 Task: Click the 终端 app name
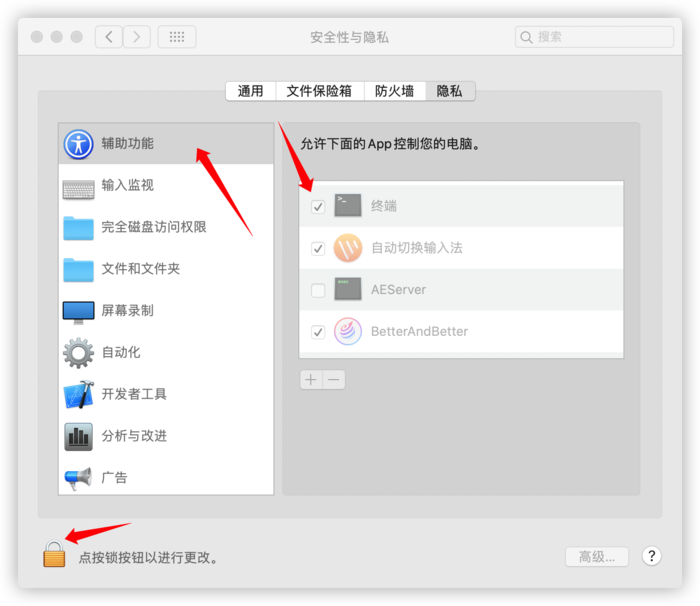tap(383, 206)
